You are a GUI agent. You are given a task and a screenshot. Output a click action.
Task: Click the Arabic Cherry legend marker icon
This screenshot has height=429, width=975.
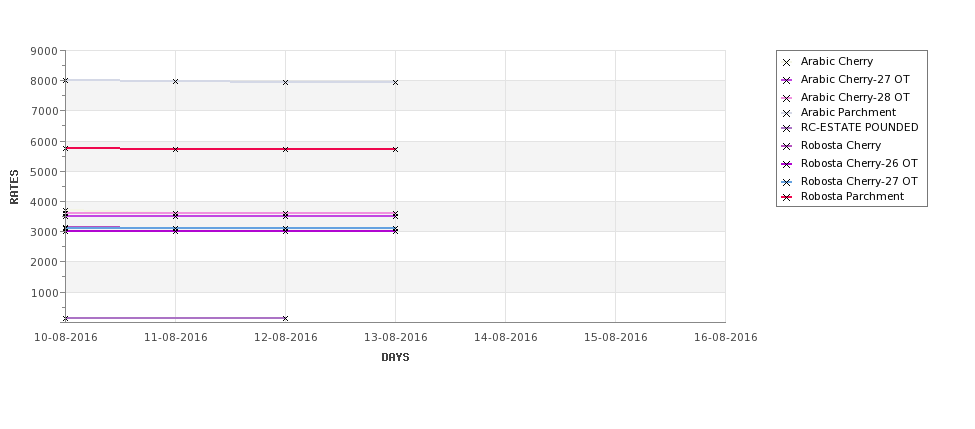click(x=786, y=62)
